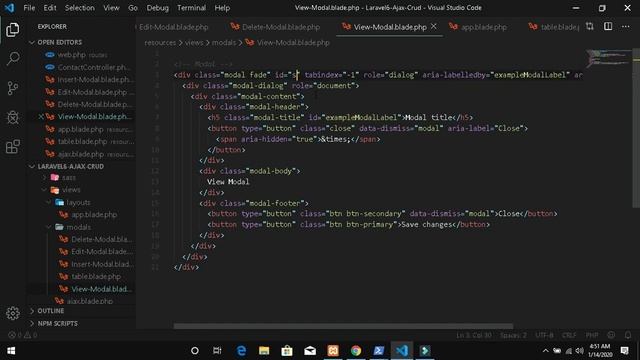Open ajax.blade.php in Open Editors
640x360 pixels.
(x=90, y=154)
